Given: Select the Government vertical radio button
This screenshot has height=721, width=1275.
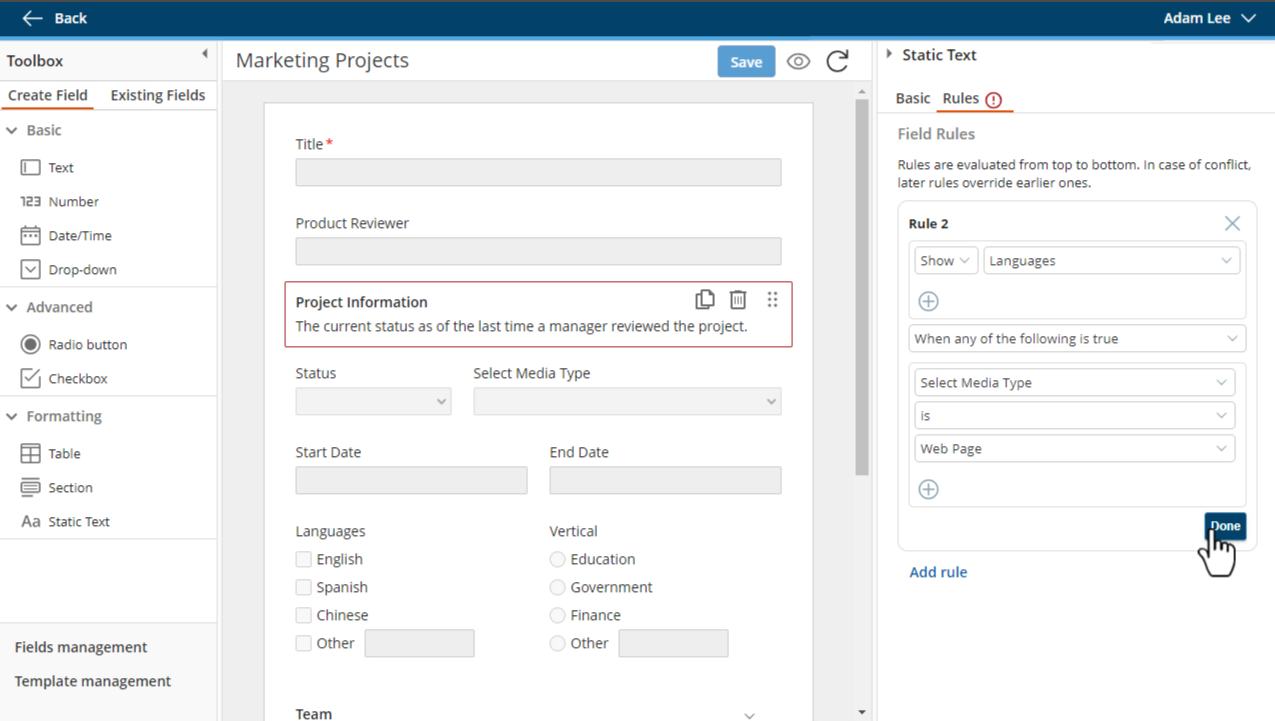Looking at the screenshot, I should pos(557,587).
